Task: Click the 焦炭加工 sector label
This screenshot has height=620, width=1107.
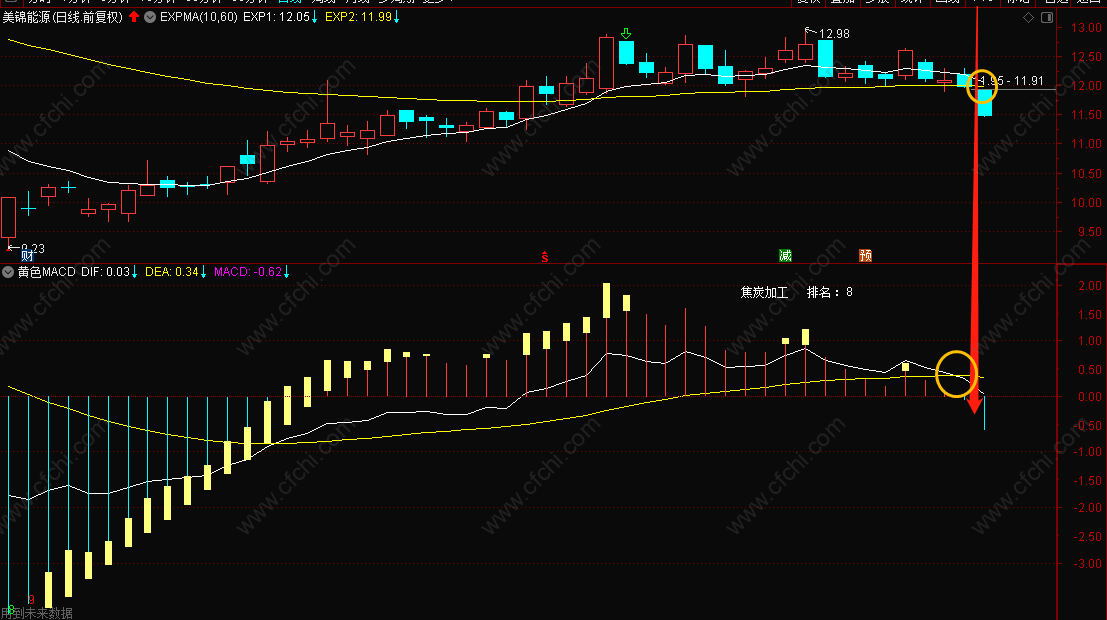Action: pyautogui.click(x=764, y=292)
